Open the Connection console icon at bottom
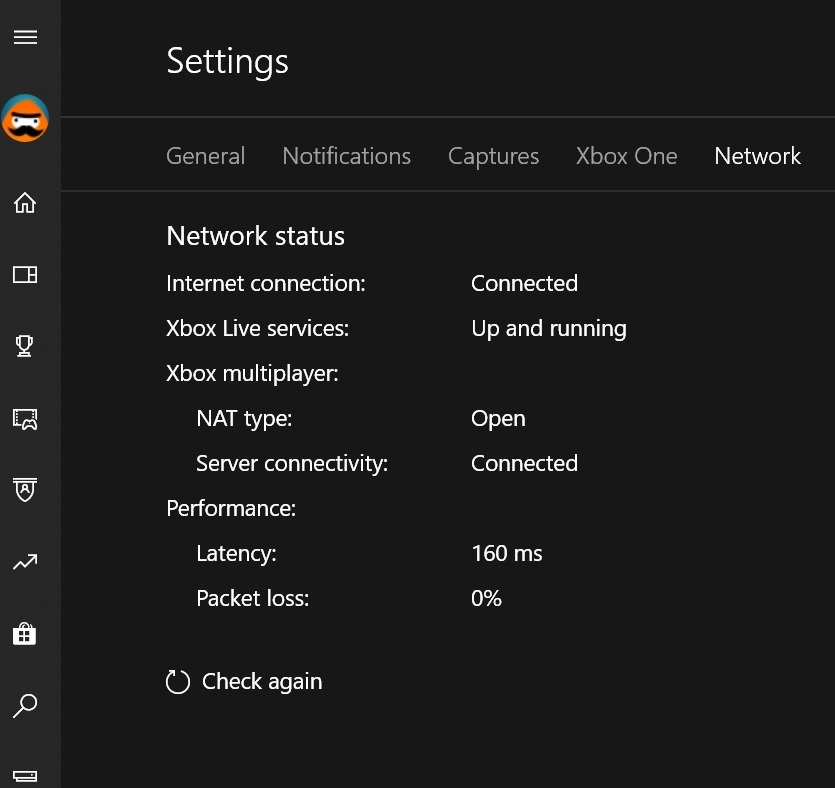 tap(25, 775)
